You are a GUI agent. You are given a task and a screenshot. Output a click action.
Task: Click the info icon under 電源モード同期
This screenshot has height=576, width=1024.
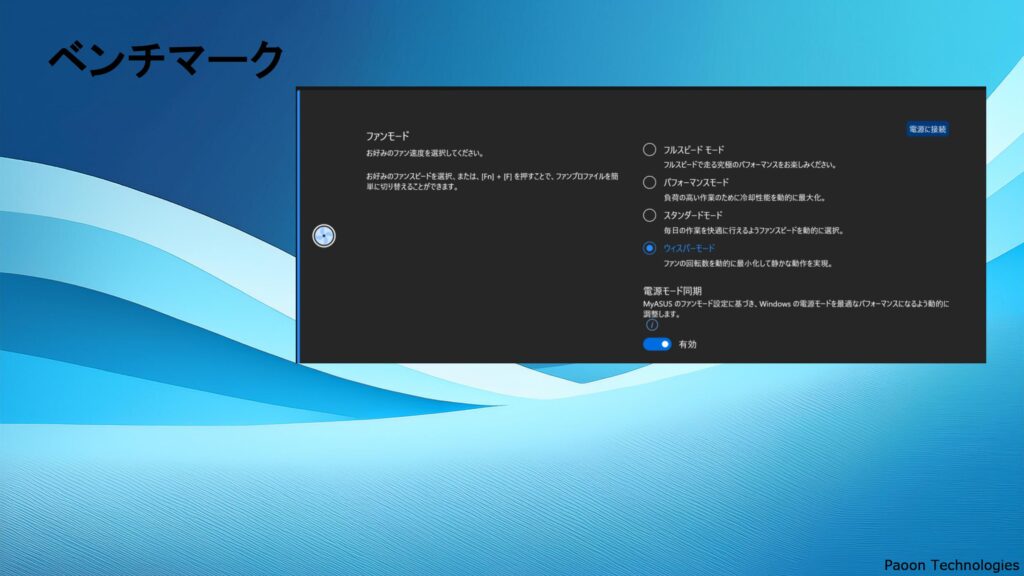(x=652, y=325)
